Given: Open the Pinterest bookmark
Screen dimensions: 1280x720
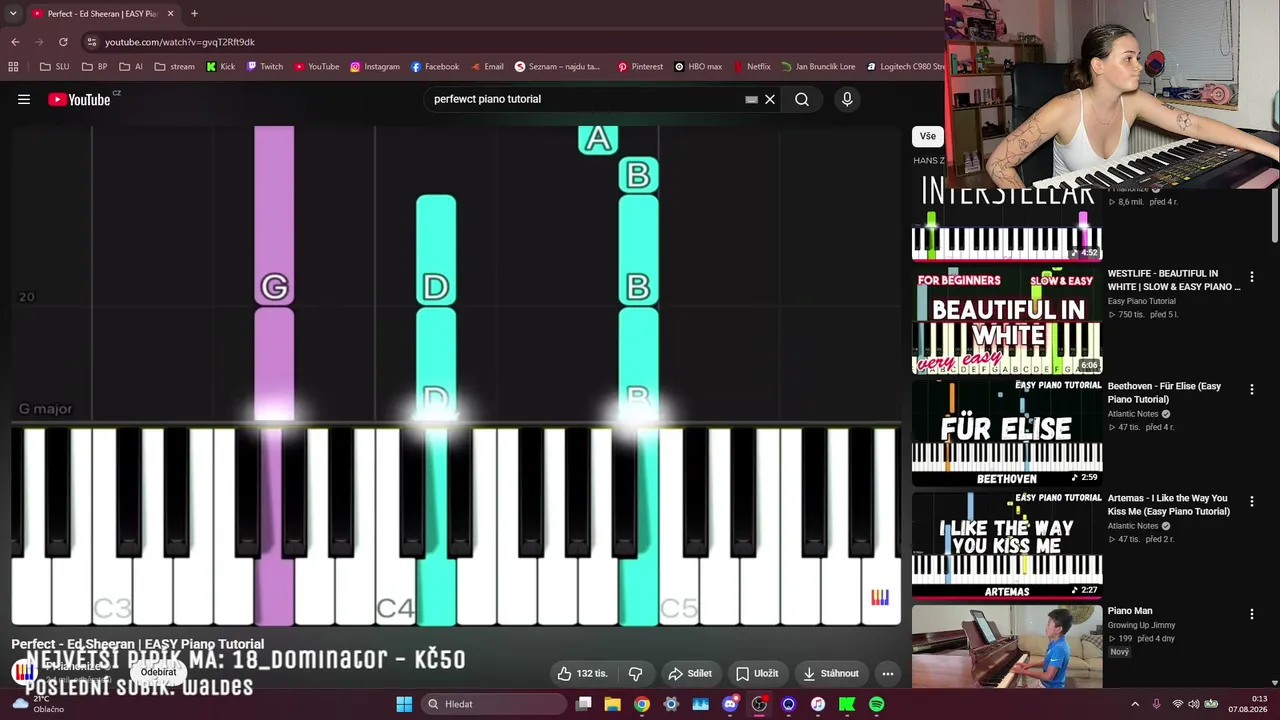Looking at the screenshot, I should click(640, 67).
